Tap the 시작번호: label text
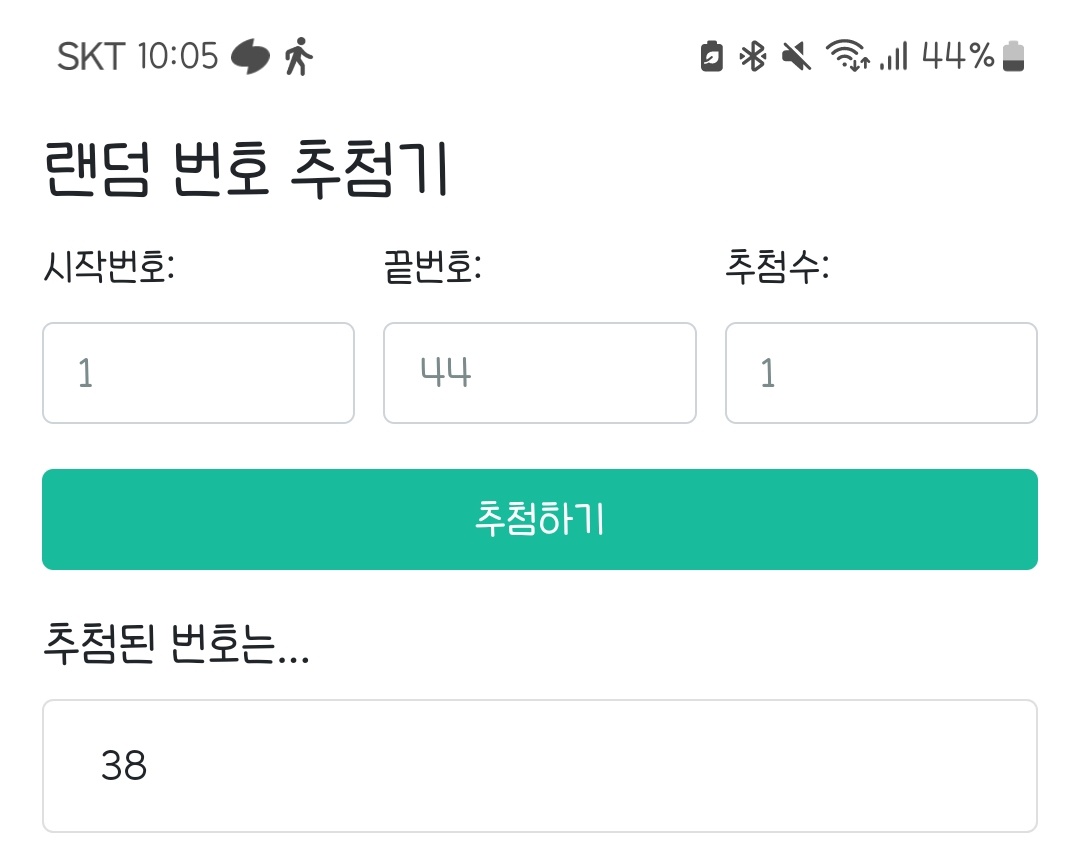The width and height of the screenshot is (1076, 860). (109, 268)
